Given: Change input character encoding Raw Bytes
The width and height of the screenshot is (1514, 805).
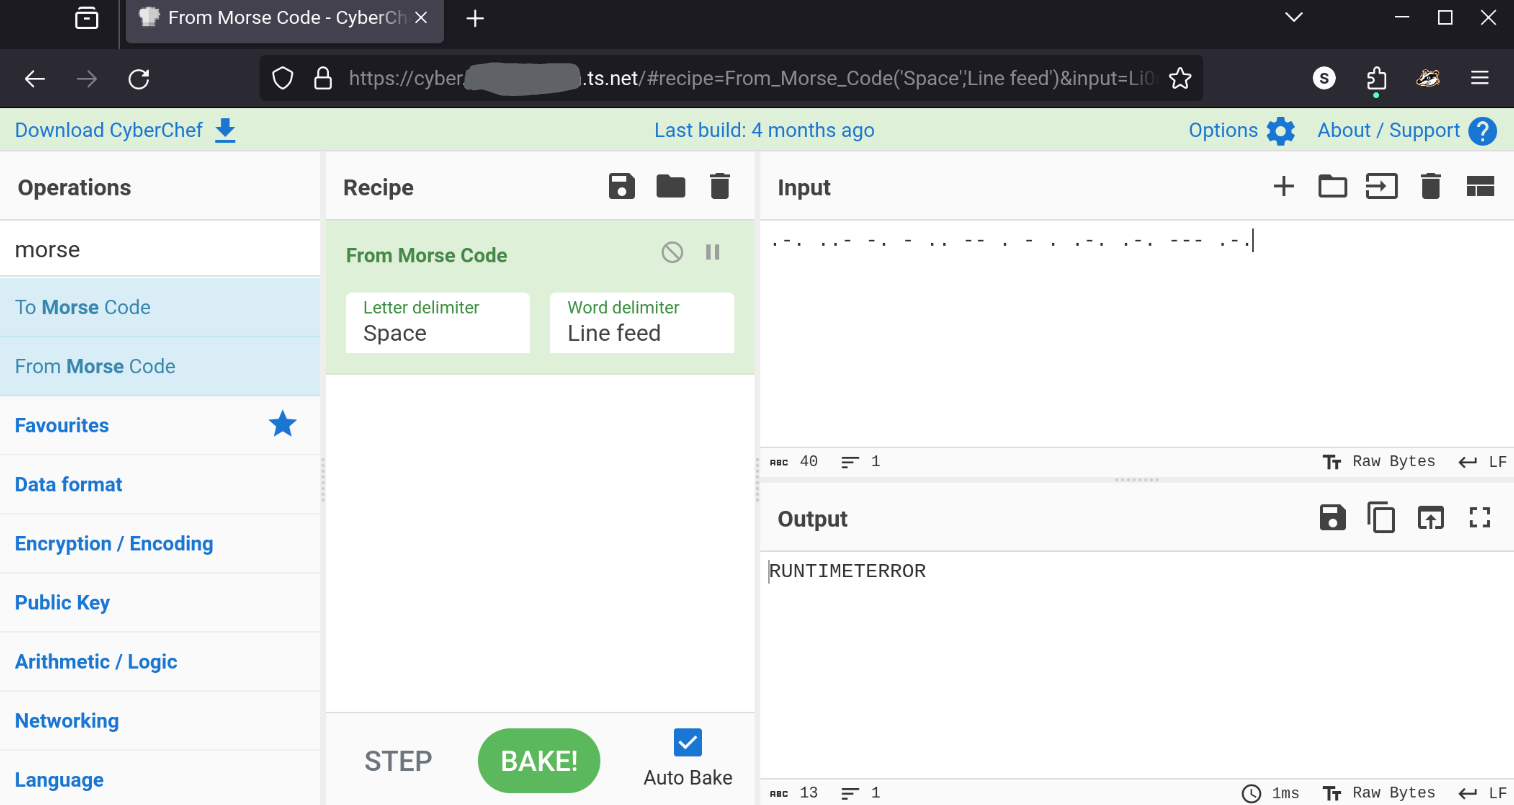Looking at the screenshot, I should (1379, 461).
